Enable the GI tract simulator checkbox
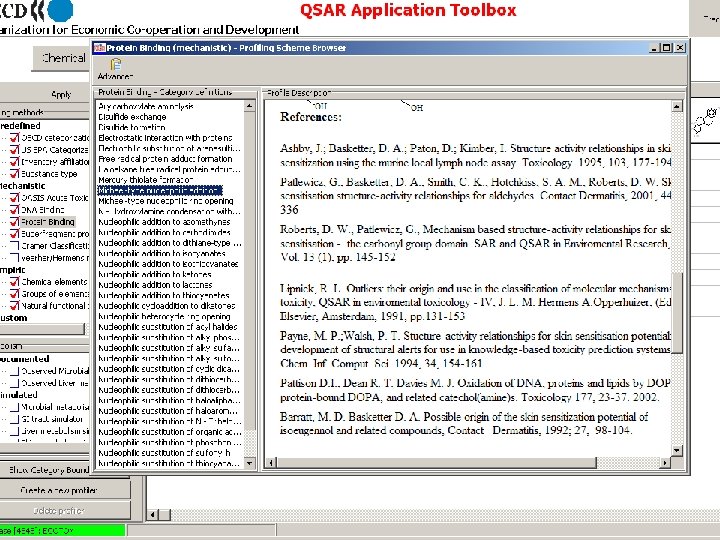Viewport: 720px width, 540px height. pyautogui.click(x=15, y=419)
